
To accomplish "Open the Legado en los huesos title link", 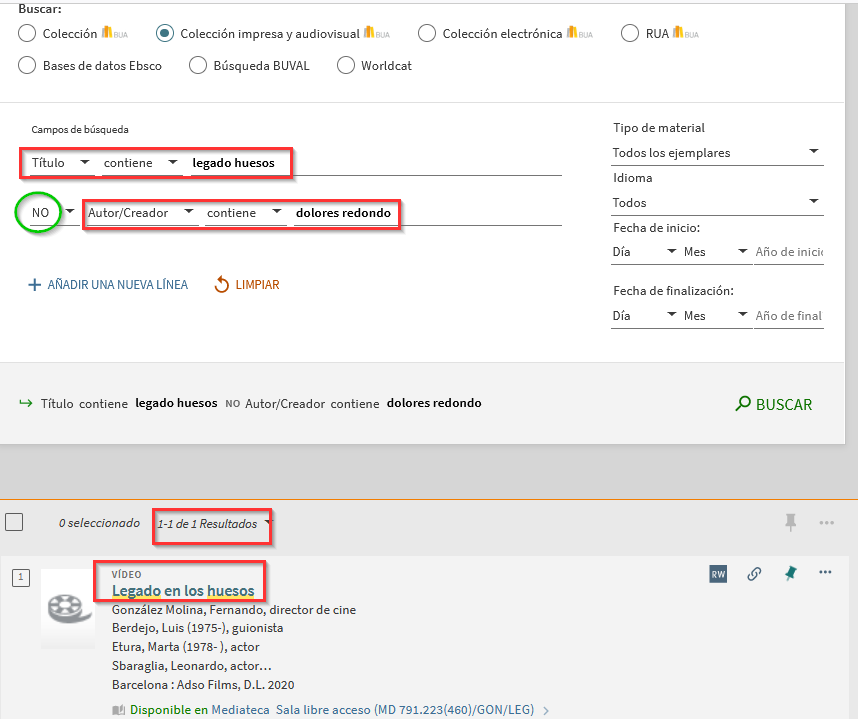I will tap(183, 591).
